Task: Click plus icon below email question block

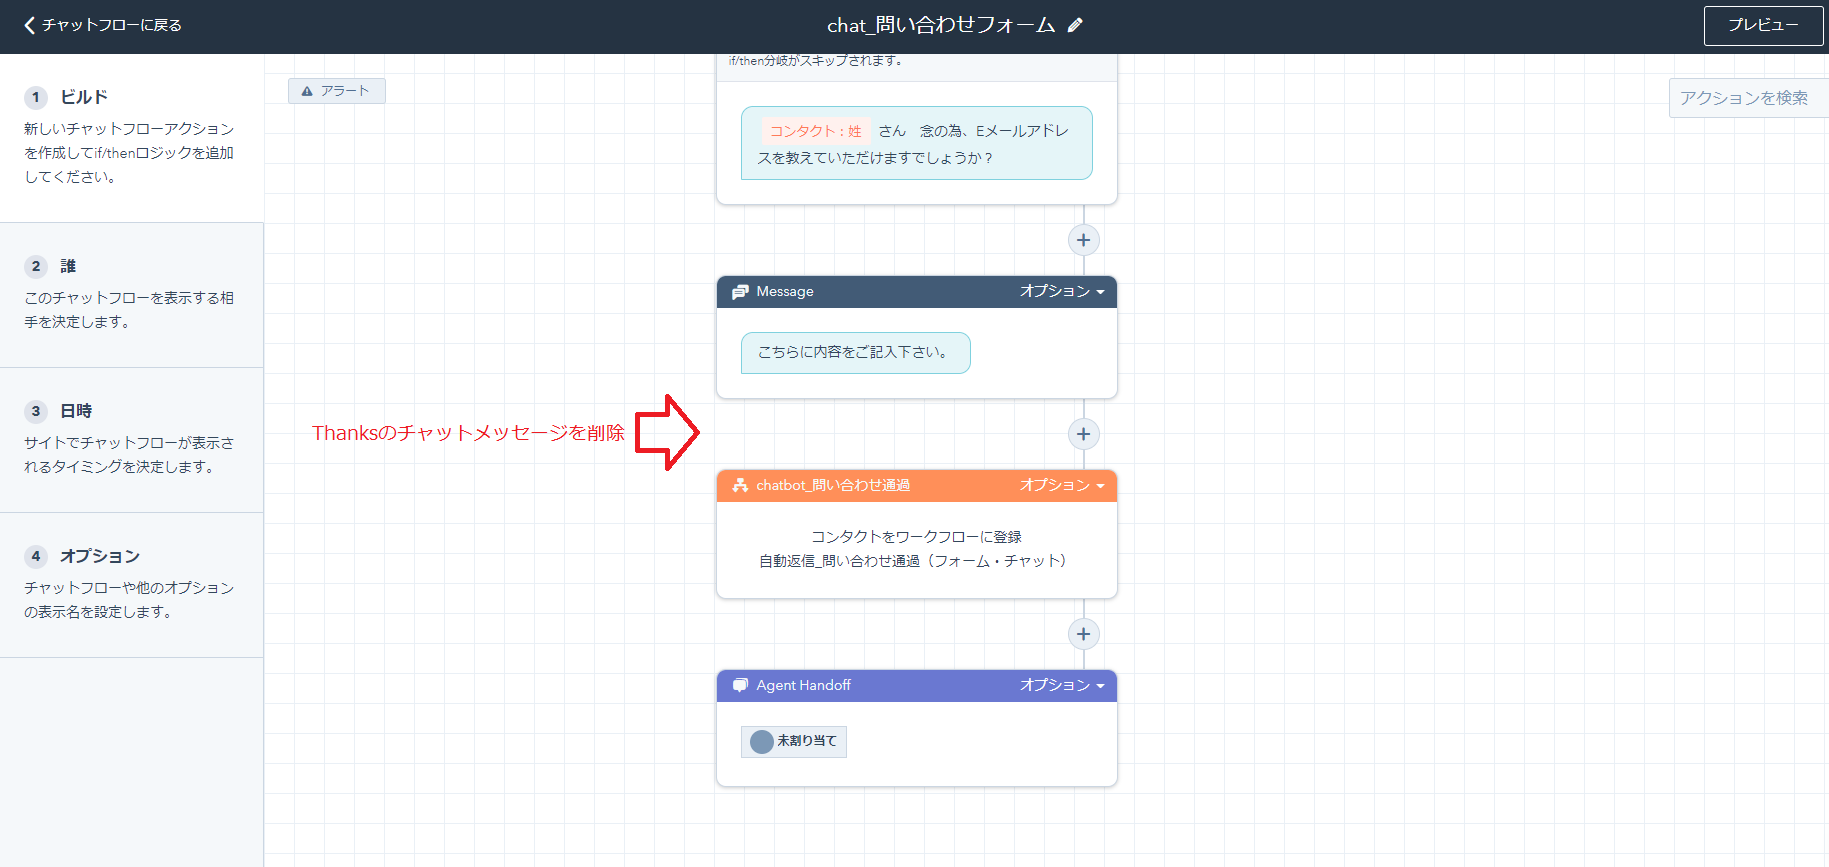Action: click(1083, 240)
